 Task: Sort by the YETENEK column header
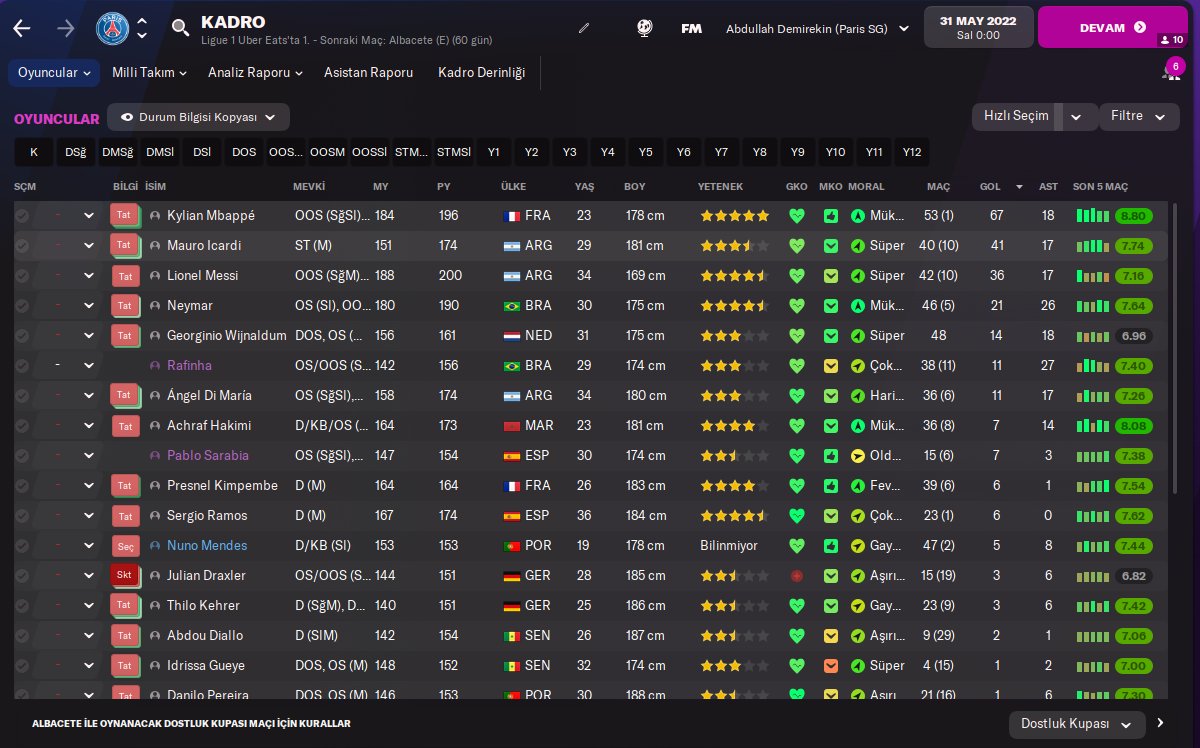pos(720,187)
